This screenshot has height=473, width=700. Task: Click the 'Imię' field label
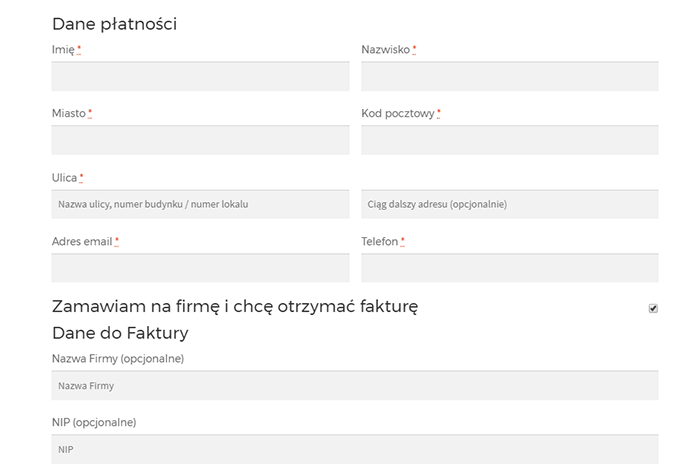tap(63, 49)
